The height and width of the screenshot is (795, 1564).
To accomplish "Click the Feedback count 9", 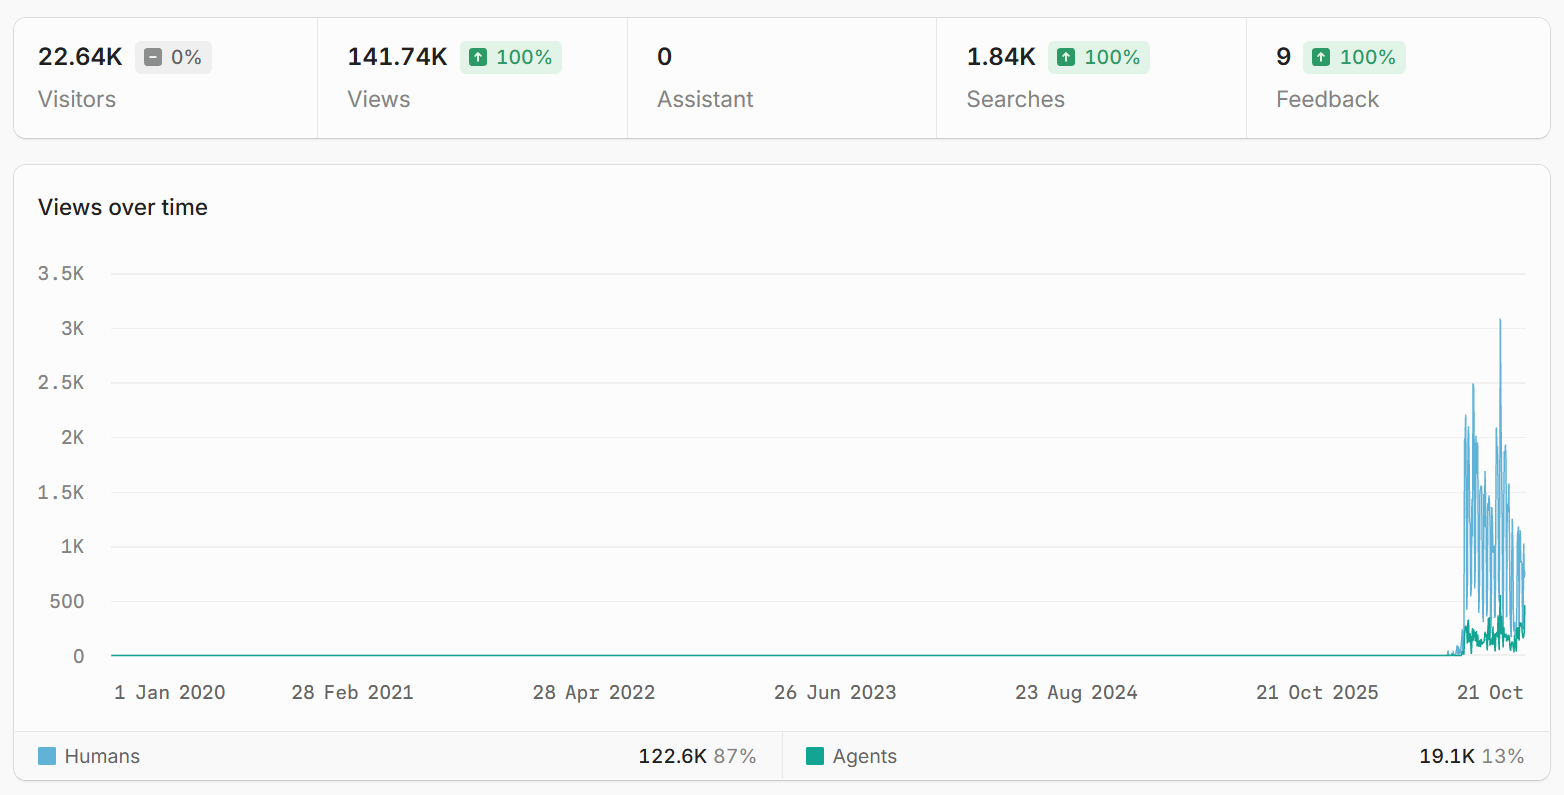I will [x=1284, y=57].
